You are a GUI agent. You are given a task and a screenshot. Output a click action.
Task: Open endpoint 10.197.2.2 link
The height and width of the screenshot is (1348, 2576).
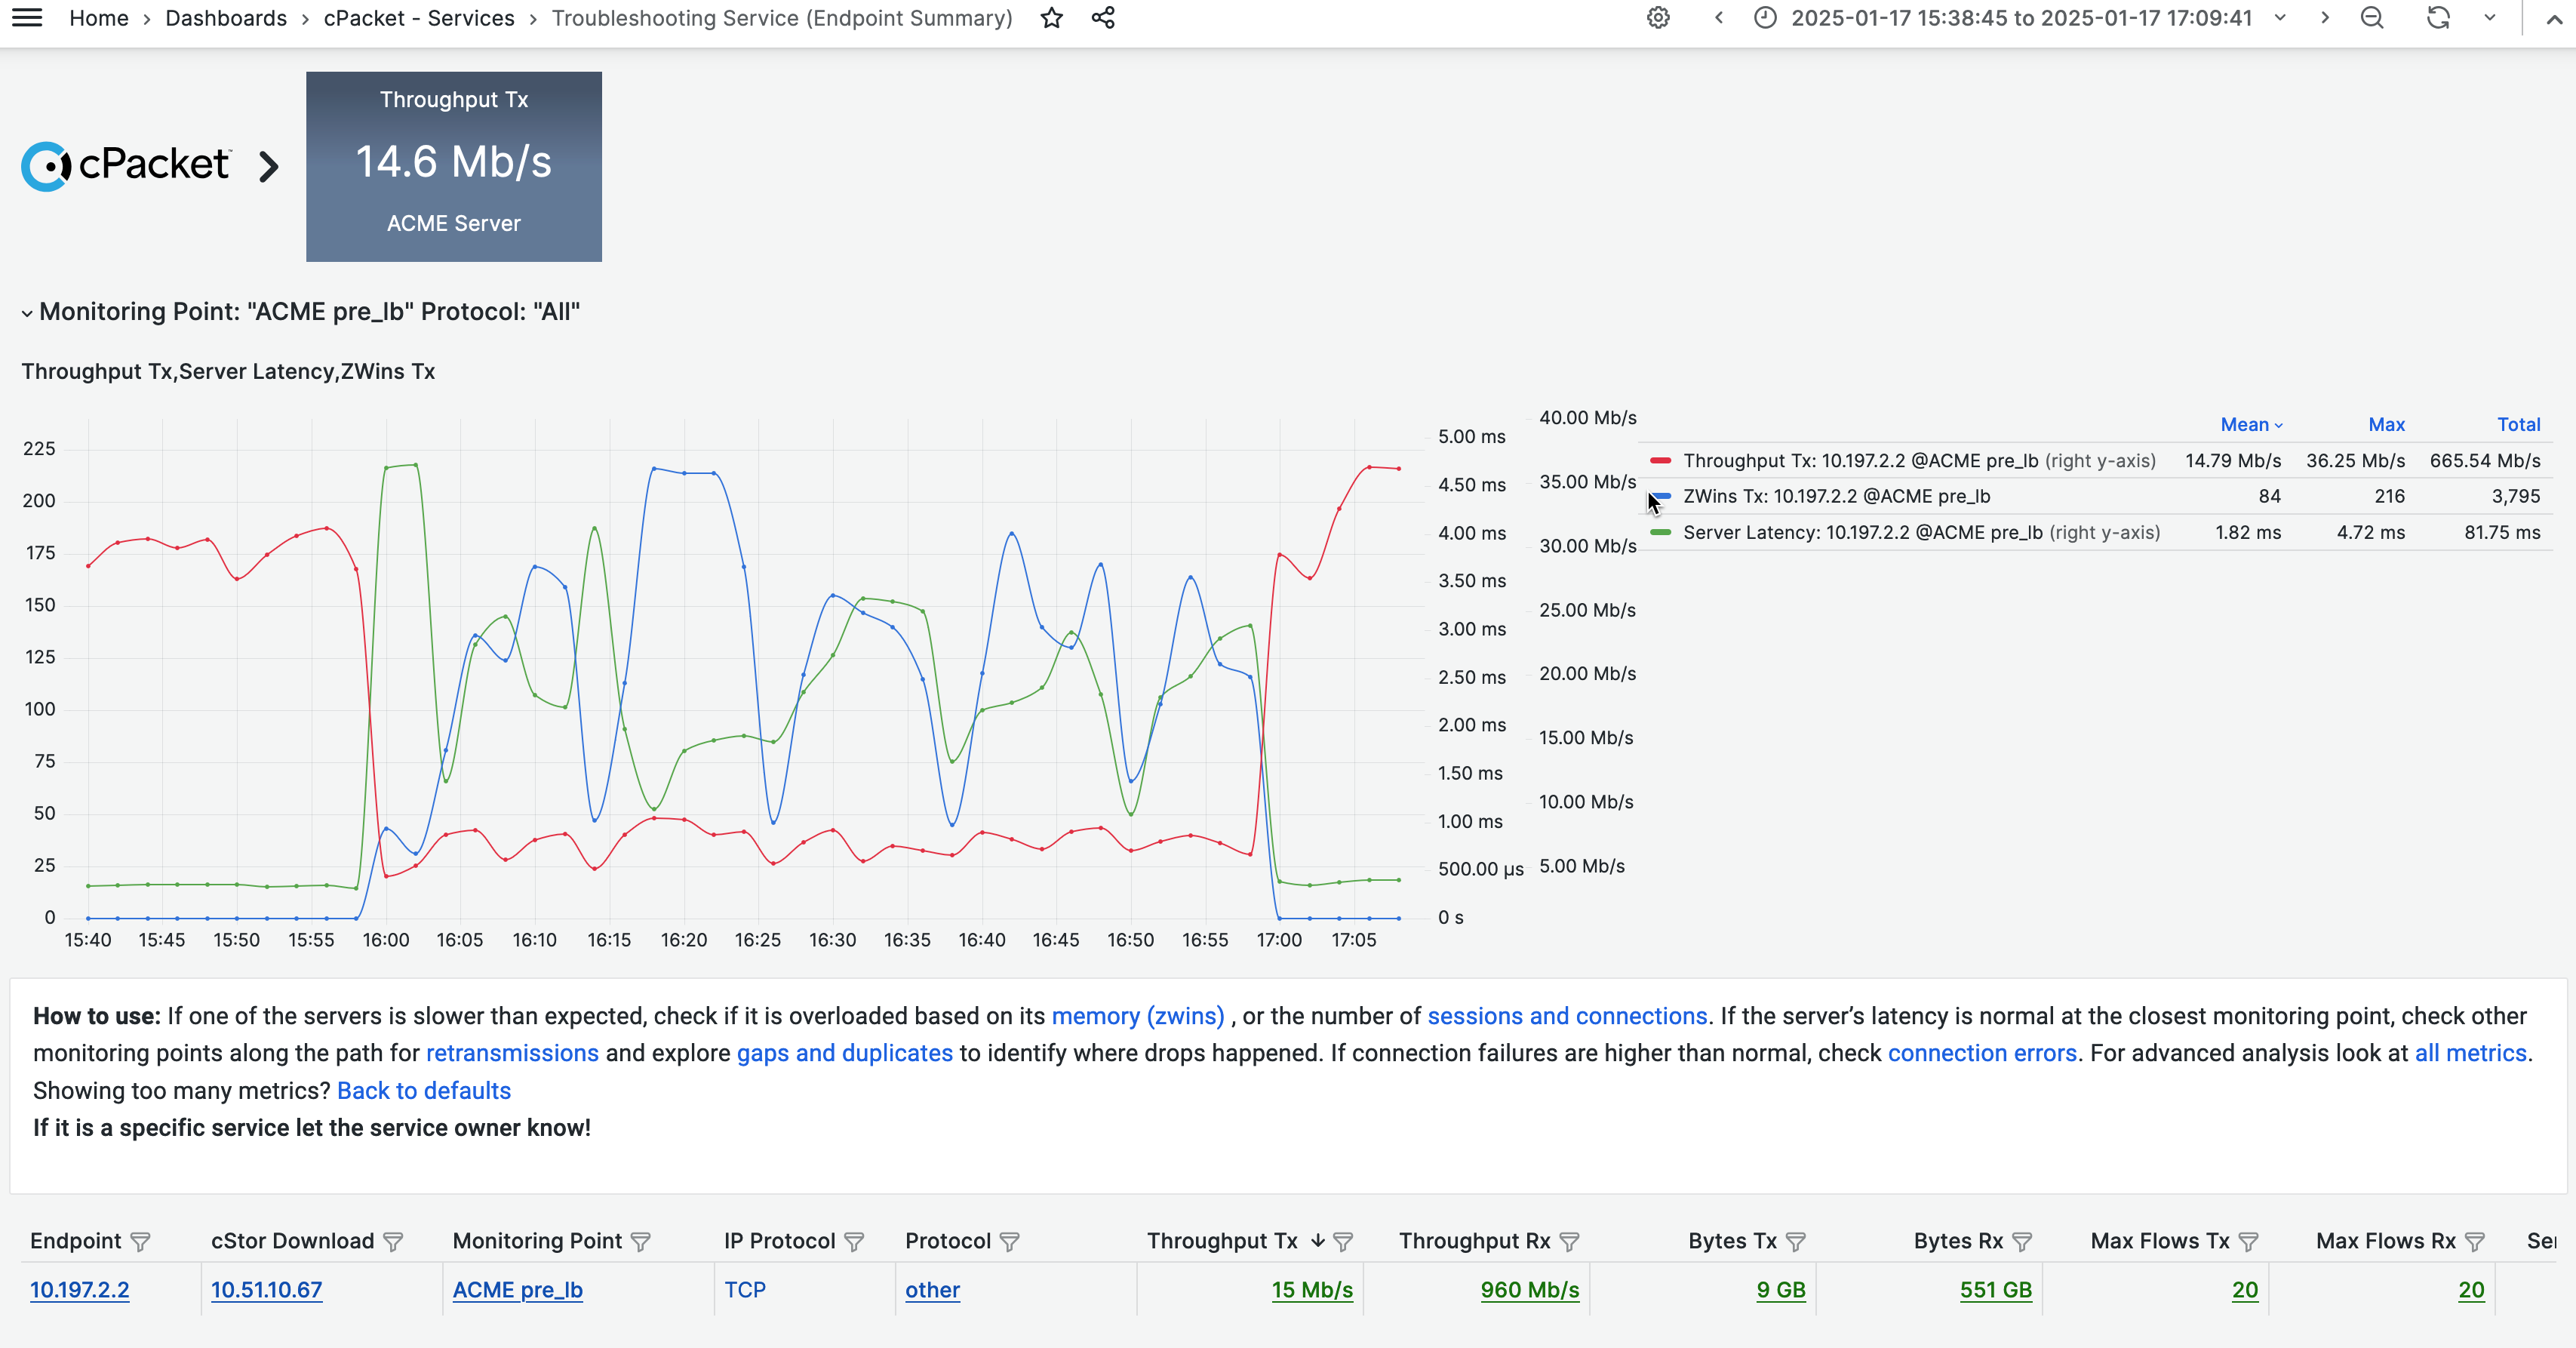pyautogui.click(x=80, y=1290)
